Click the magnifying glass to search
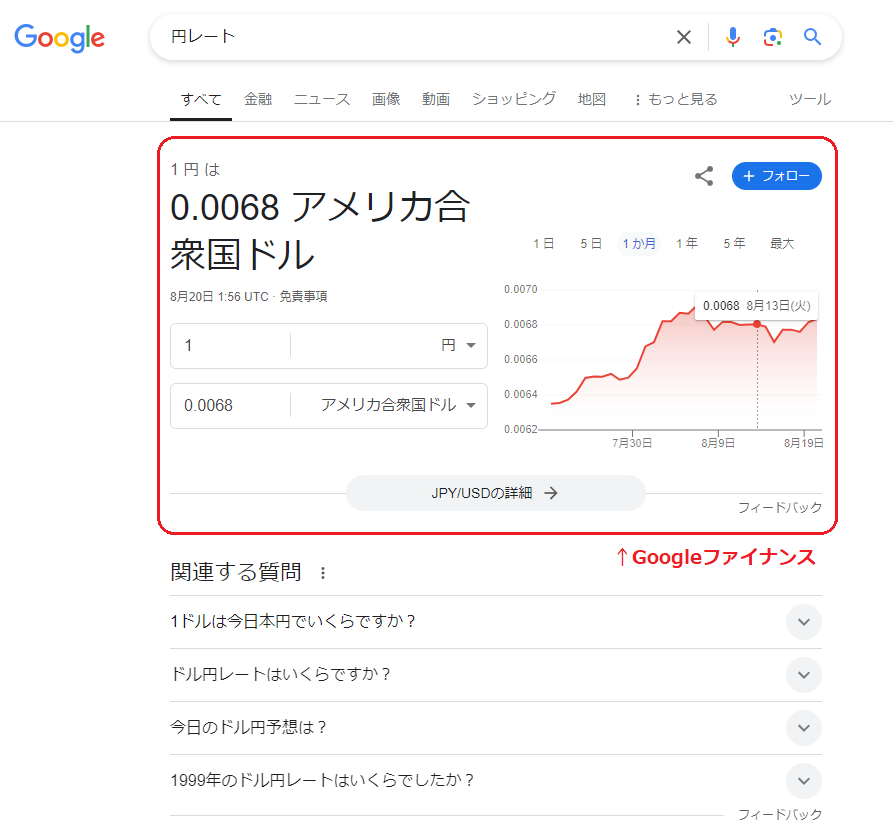The width and height of the screenshot is (893, 830). pyautogui.click(x=812, y=36)
